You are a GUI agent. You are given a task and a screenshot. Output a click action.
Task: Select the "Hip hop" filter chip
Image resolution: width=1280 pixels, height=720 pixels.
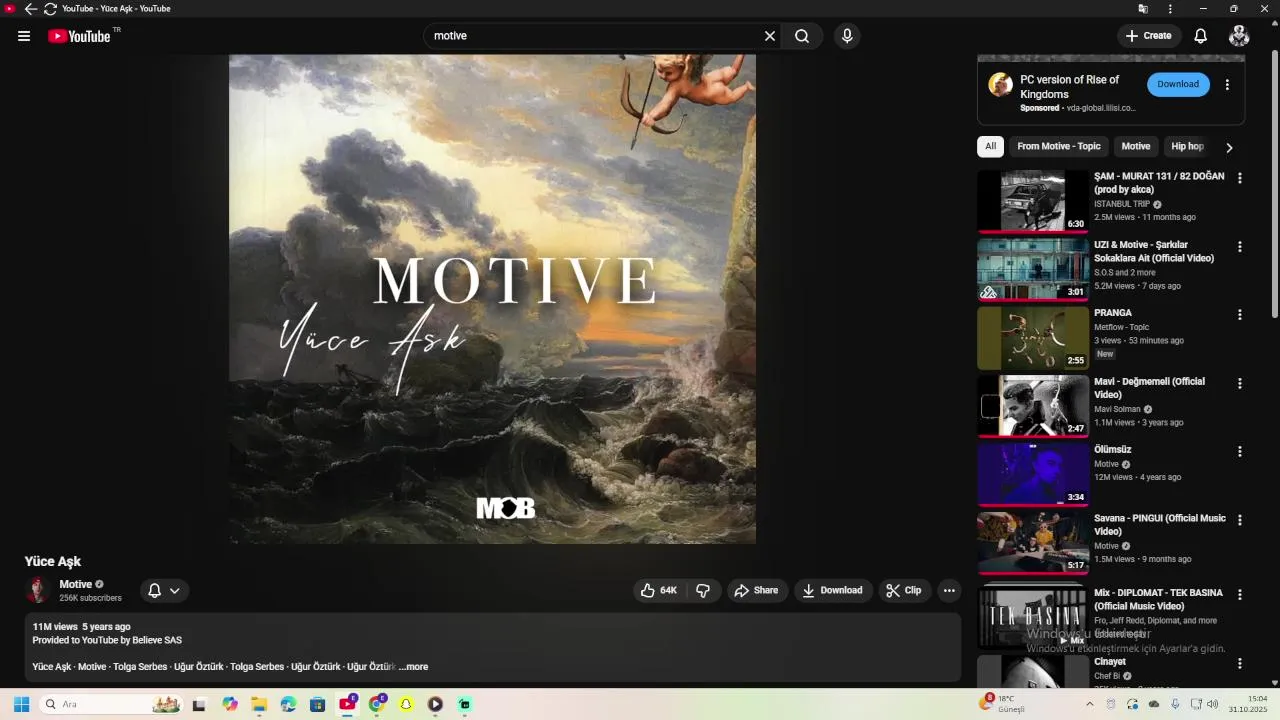pyautogui.click(x=1188, y=146)
